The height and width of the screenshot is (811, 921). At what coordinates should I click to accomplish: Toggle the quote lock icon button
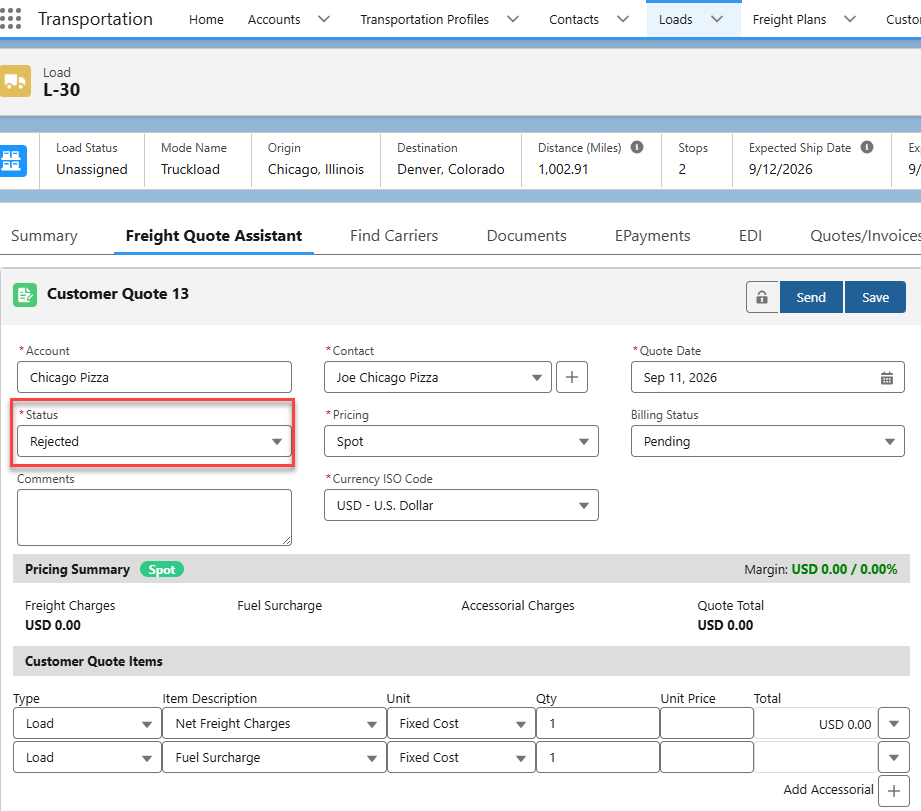point(762,297)
